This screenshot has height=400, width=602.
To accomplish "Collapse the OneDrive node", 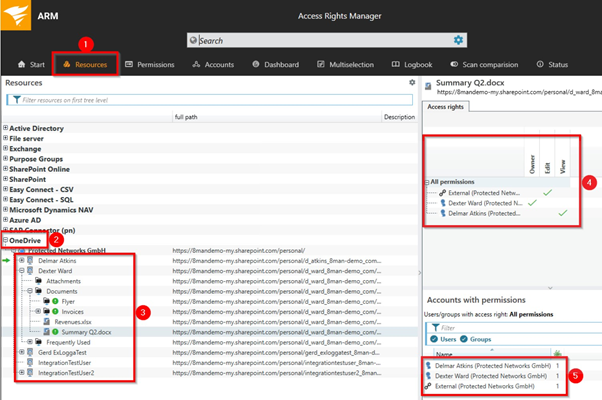I will point(5,240).
